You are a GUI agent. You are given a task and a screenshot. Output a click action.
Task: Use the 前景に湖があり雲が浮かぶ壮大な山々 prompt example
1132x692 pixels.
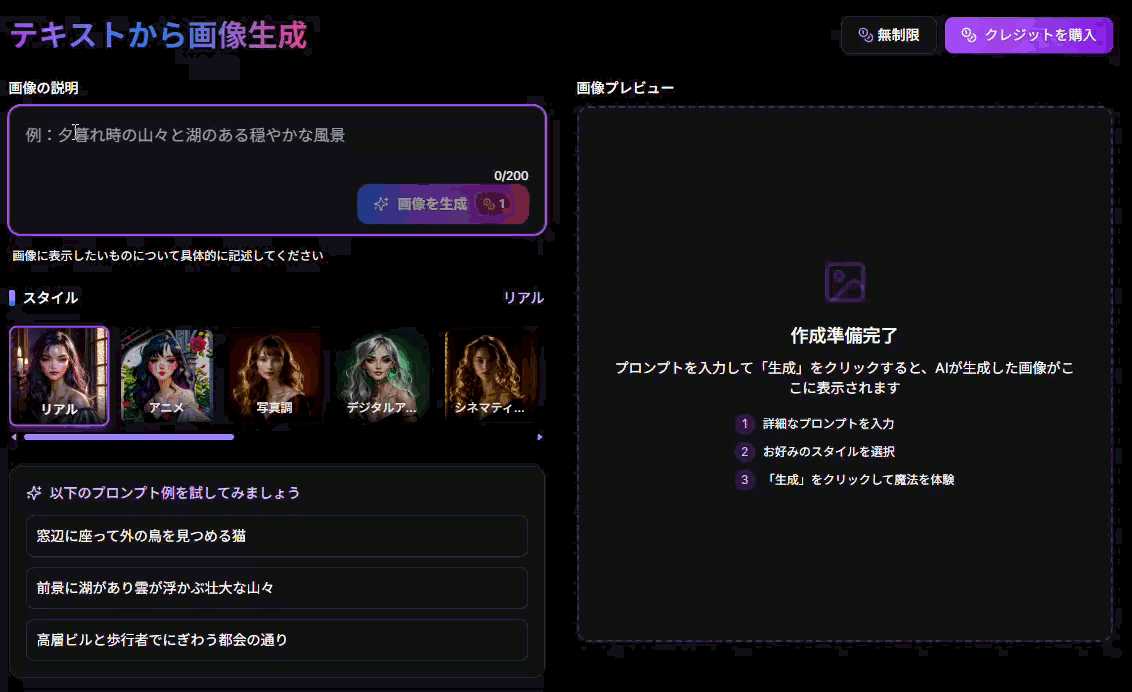(277, 588)
